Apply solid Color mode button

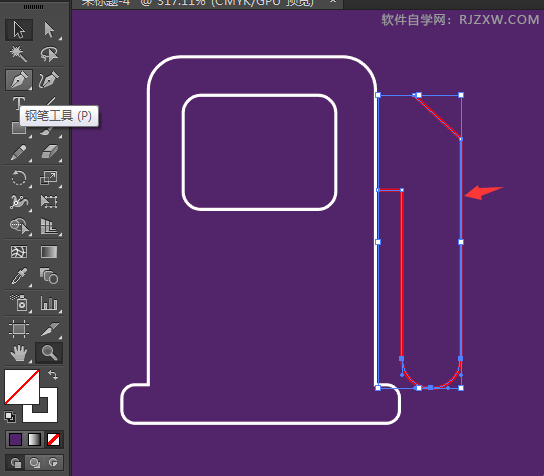pyautogui.click(x=15, y=440)
